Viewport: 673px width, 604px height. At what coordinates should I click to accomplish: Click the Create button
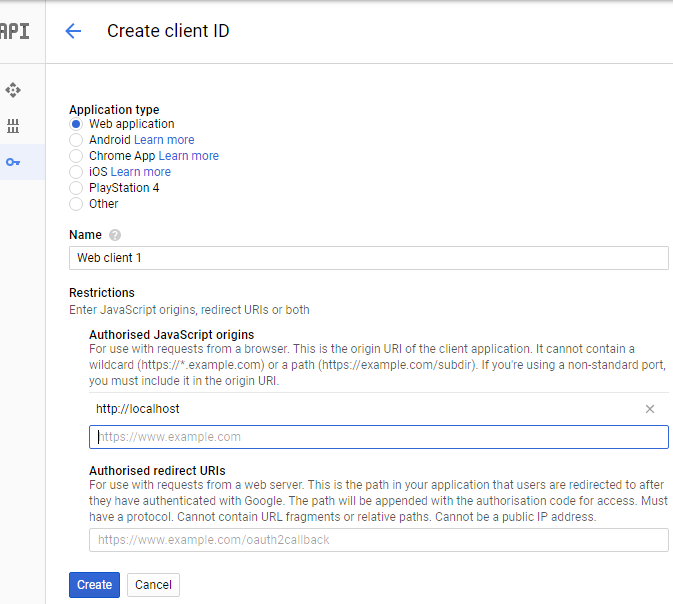click(94, 585)
